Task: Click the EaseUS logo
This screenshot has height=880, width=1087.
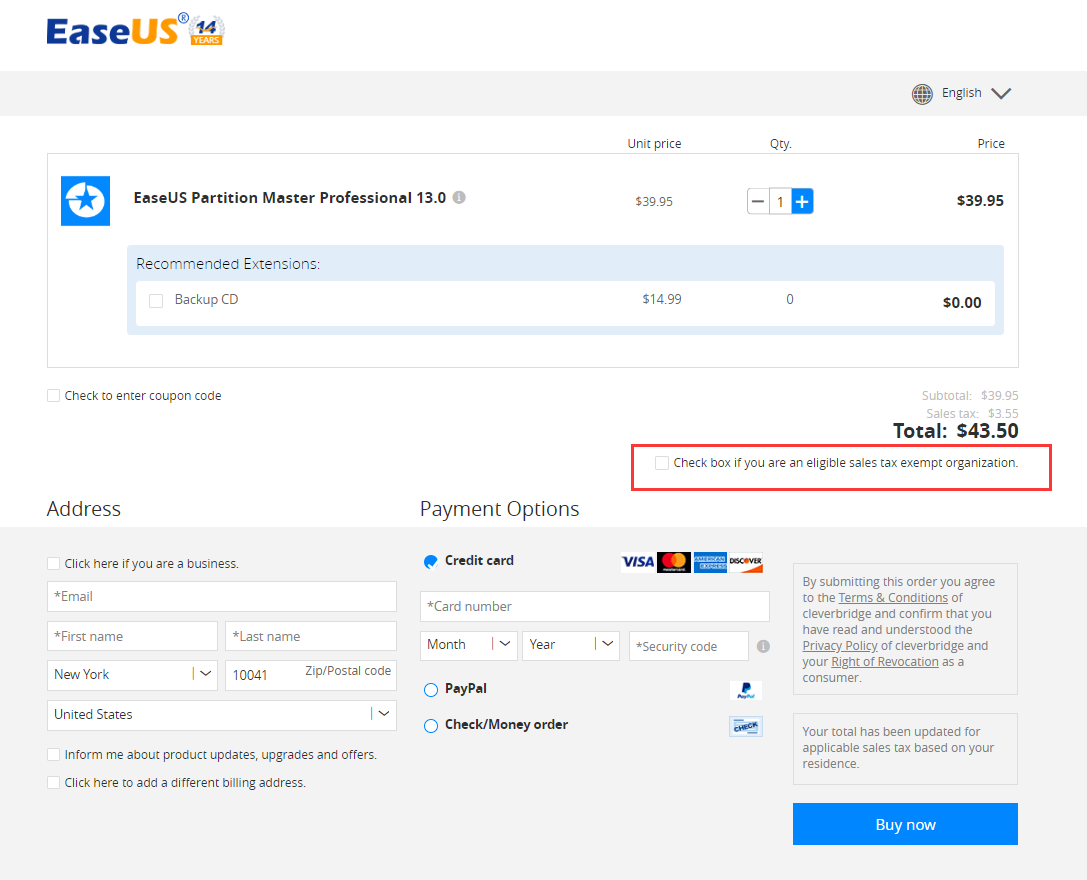Action: tap(135, 31)
